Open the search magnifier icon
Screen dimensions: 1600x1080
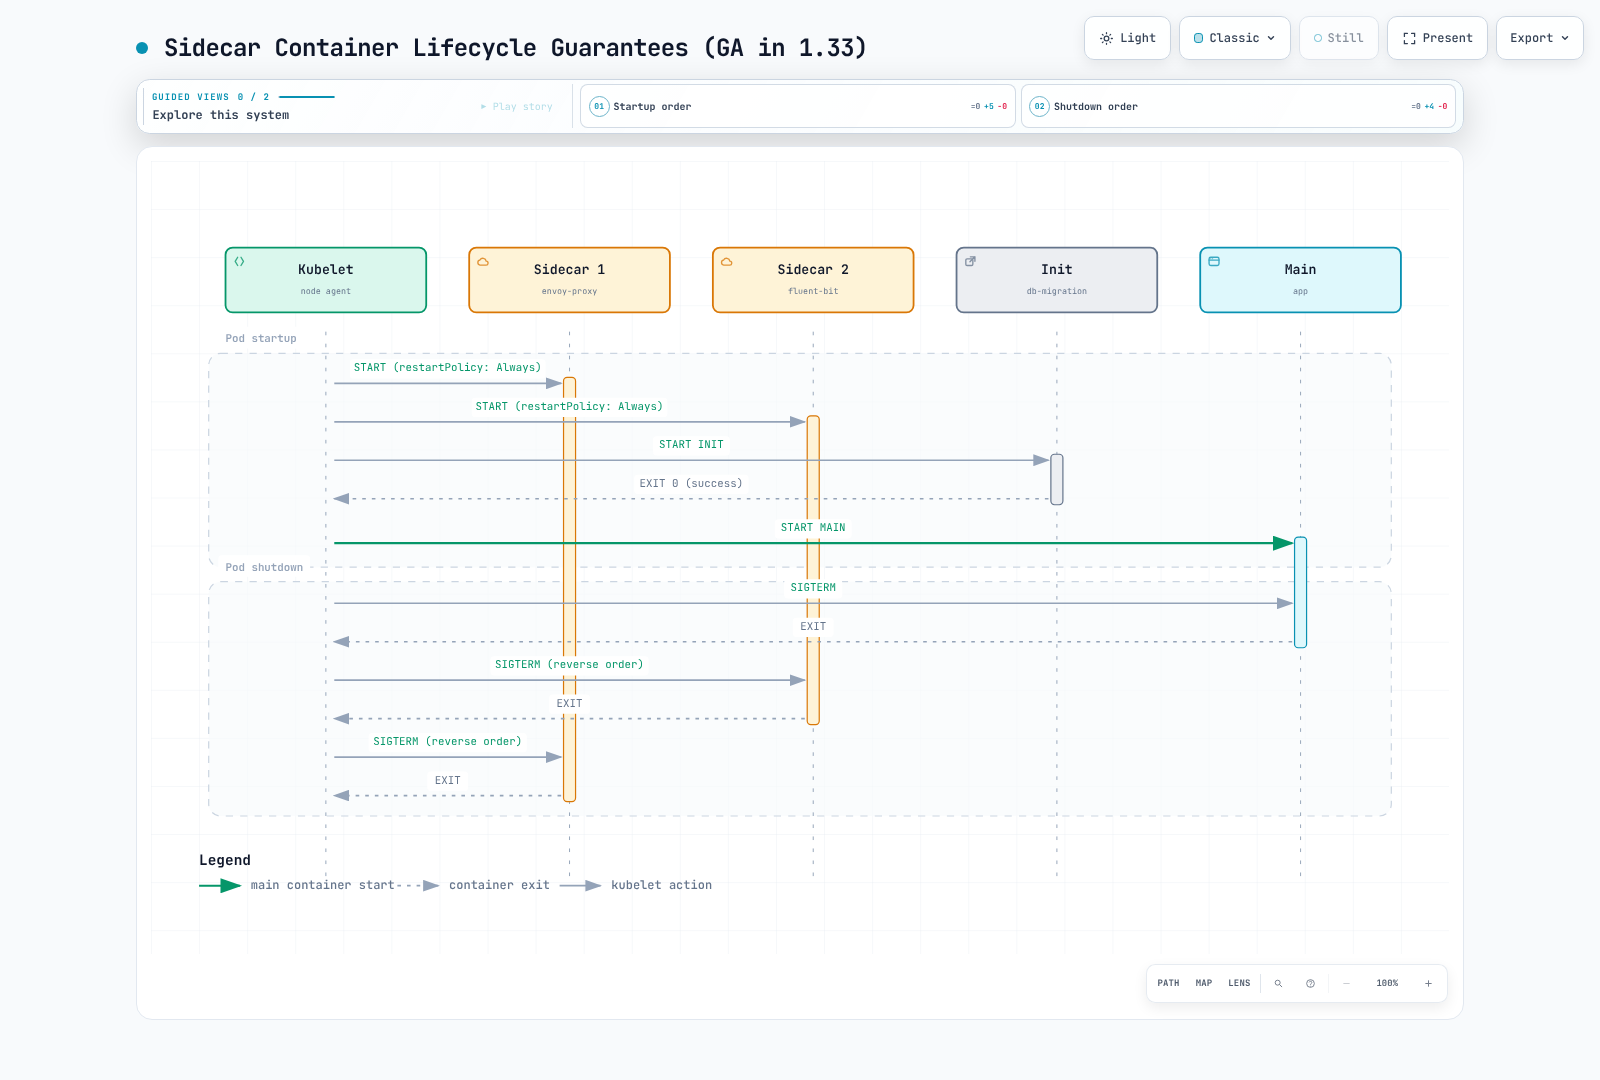coord(1278,983)
